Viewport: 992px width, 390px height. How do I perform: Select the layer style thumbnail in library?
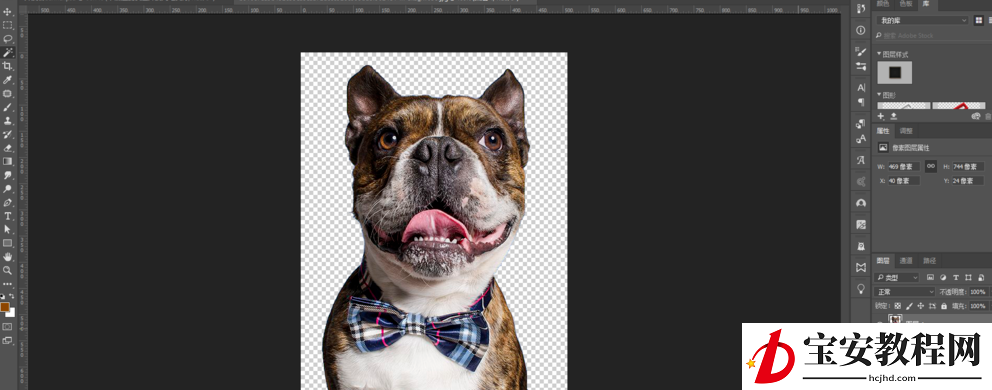click(x=895, y=72)
